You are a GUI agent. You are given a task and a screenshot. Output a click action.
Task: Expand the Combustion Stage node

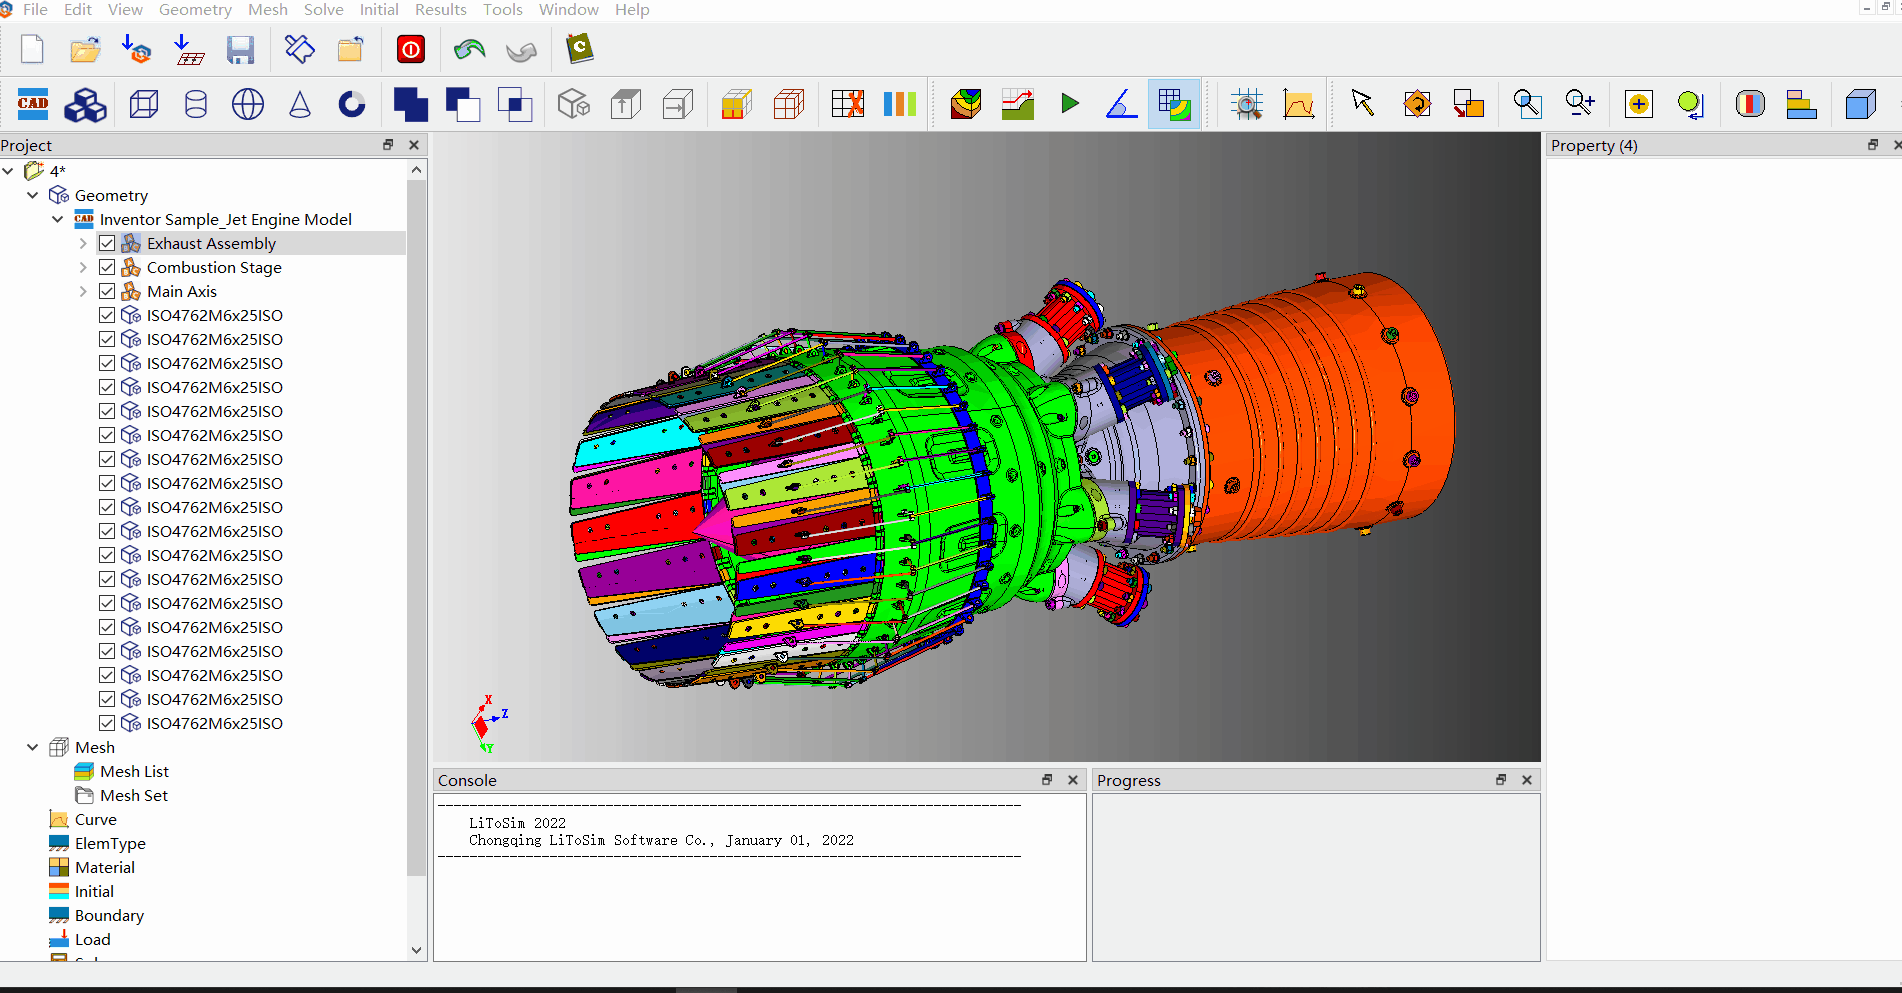[83, 267]
